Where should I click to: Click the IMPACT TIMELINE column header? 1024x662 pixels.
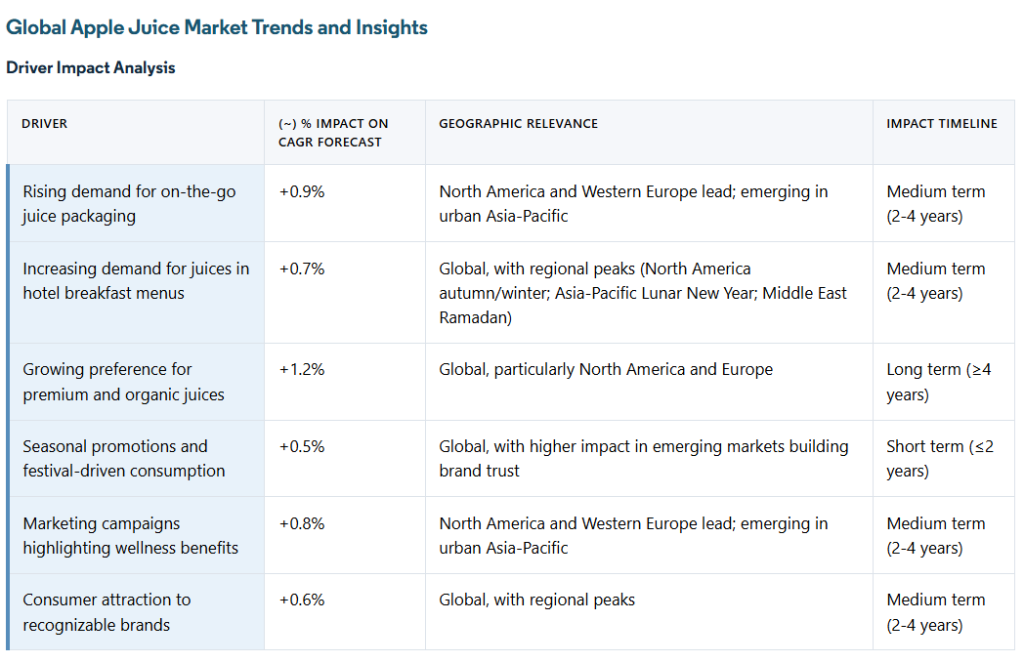[x=941, y=124]
